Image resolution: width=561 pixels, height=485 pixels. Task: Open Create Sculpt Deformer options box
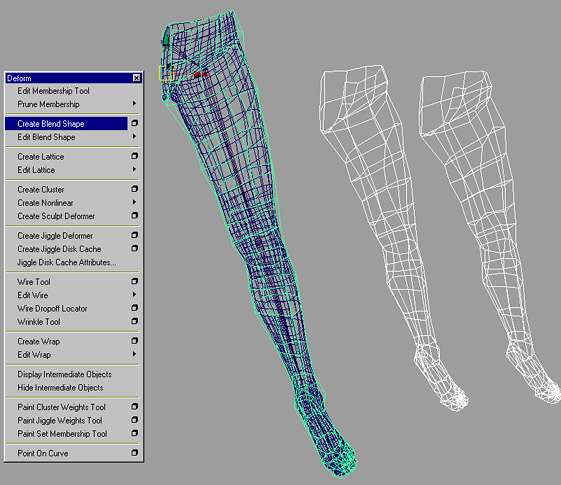point(135,215)
